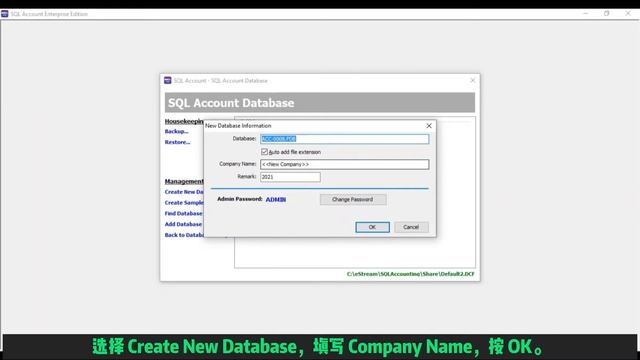Choose Create Sample Database link
The width and height of the screenshot is (640, 360).
[184, 202]
